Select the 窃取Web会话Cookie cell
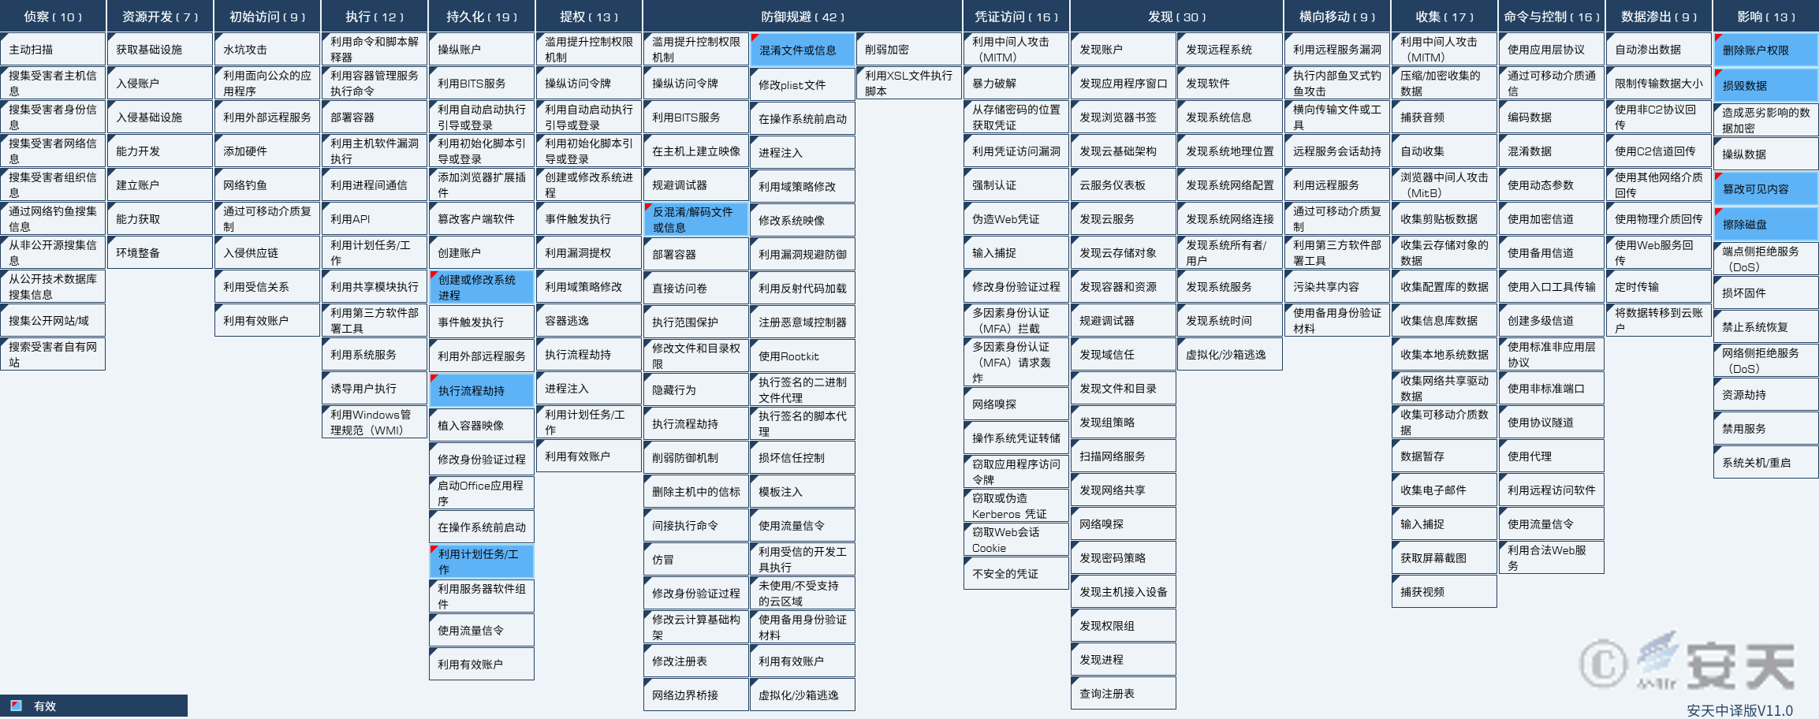The height and width of the screenshot is (719, 1819). [1016, 540]
